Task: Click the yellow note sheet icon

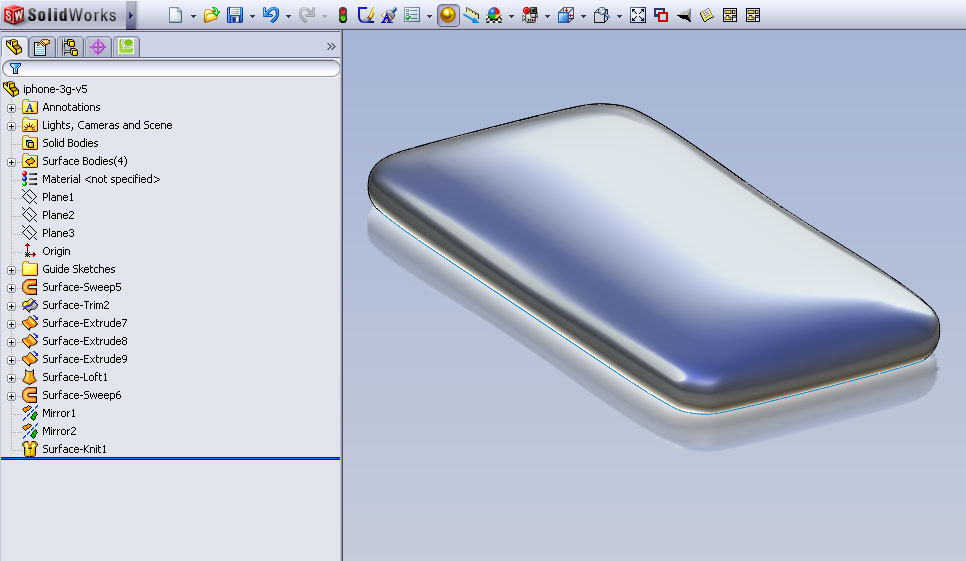Action: (x=707, y=15)
